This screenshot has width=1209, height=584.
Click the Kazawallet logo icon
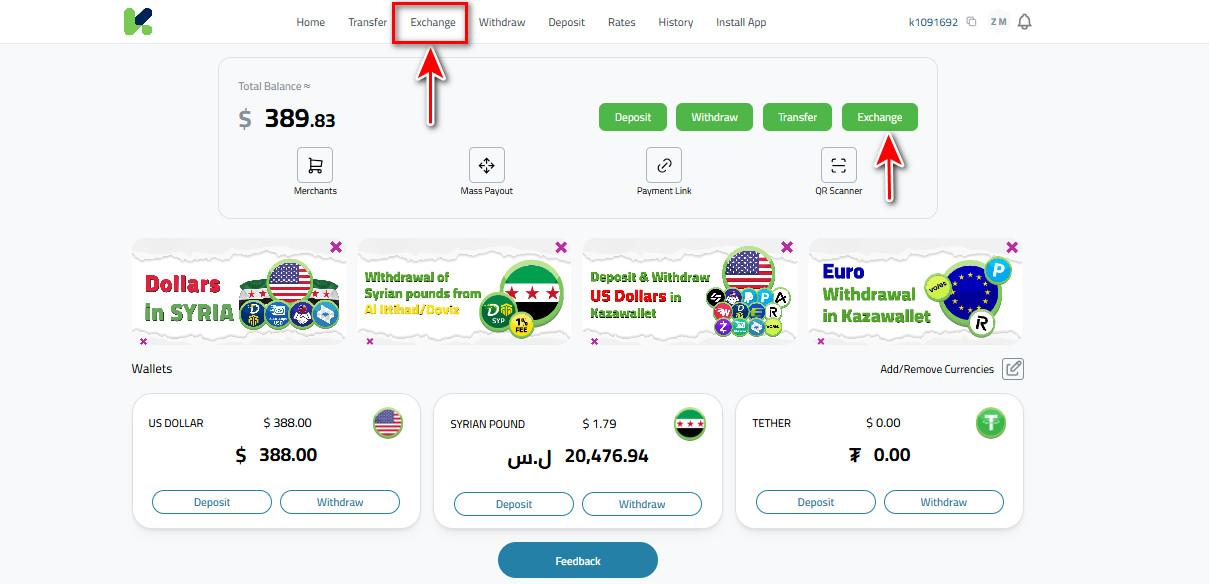click(x=138, y=22)
